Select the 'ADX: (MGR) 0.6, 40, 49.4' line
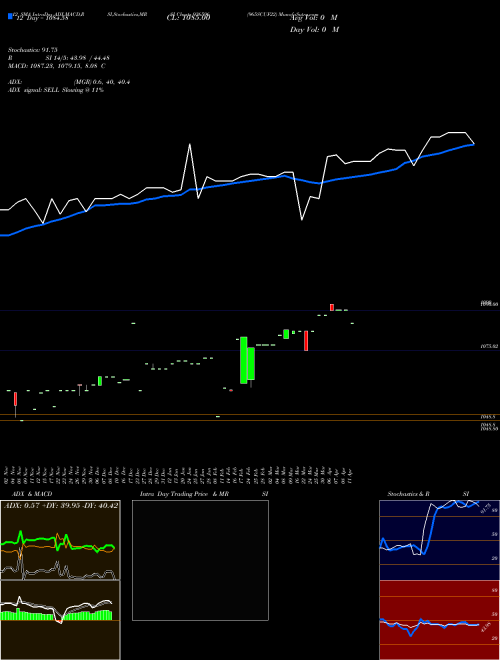 pos(69,82)
